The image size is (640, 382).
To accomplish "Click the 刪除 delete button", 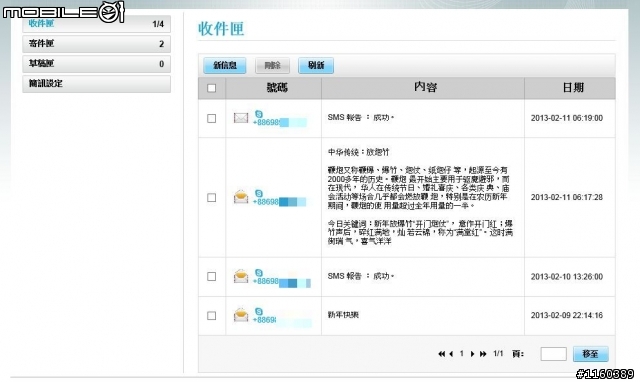I will point(272,65).
